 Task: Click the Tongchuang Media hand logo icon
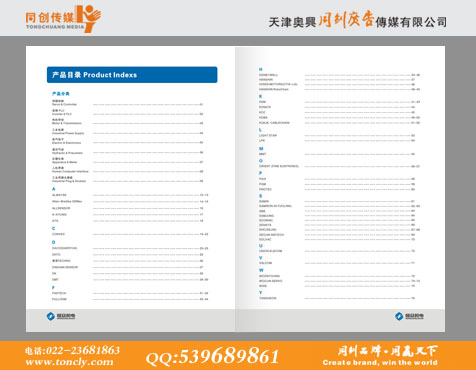point(88,18)
